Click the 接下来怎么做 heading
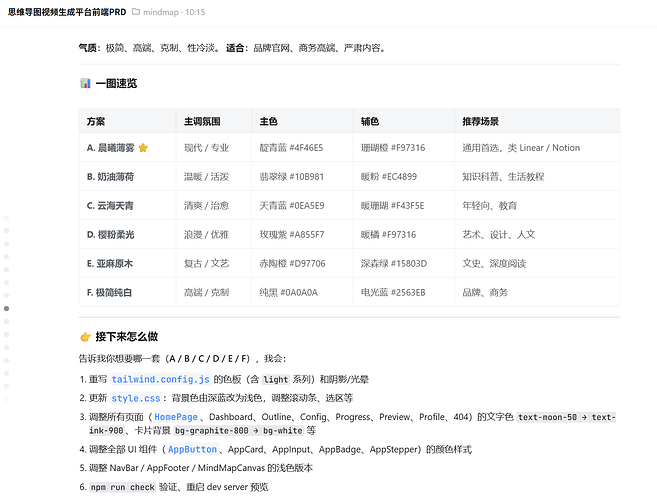The image size is (657, 500). pyautogui.click(x=127, y=337)
